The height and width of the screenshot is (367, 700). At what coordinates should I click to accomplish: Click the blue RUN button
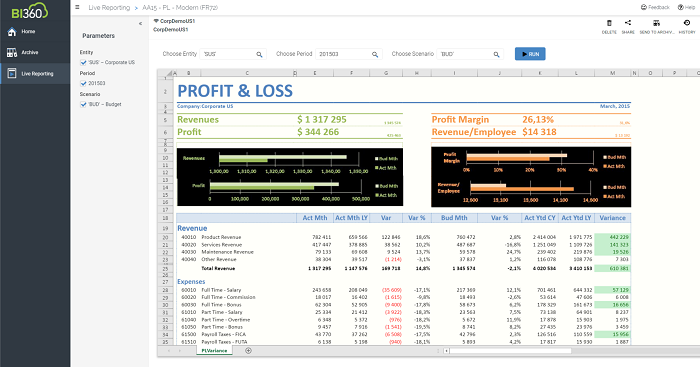[x=530, y=54]
